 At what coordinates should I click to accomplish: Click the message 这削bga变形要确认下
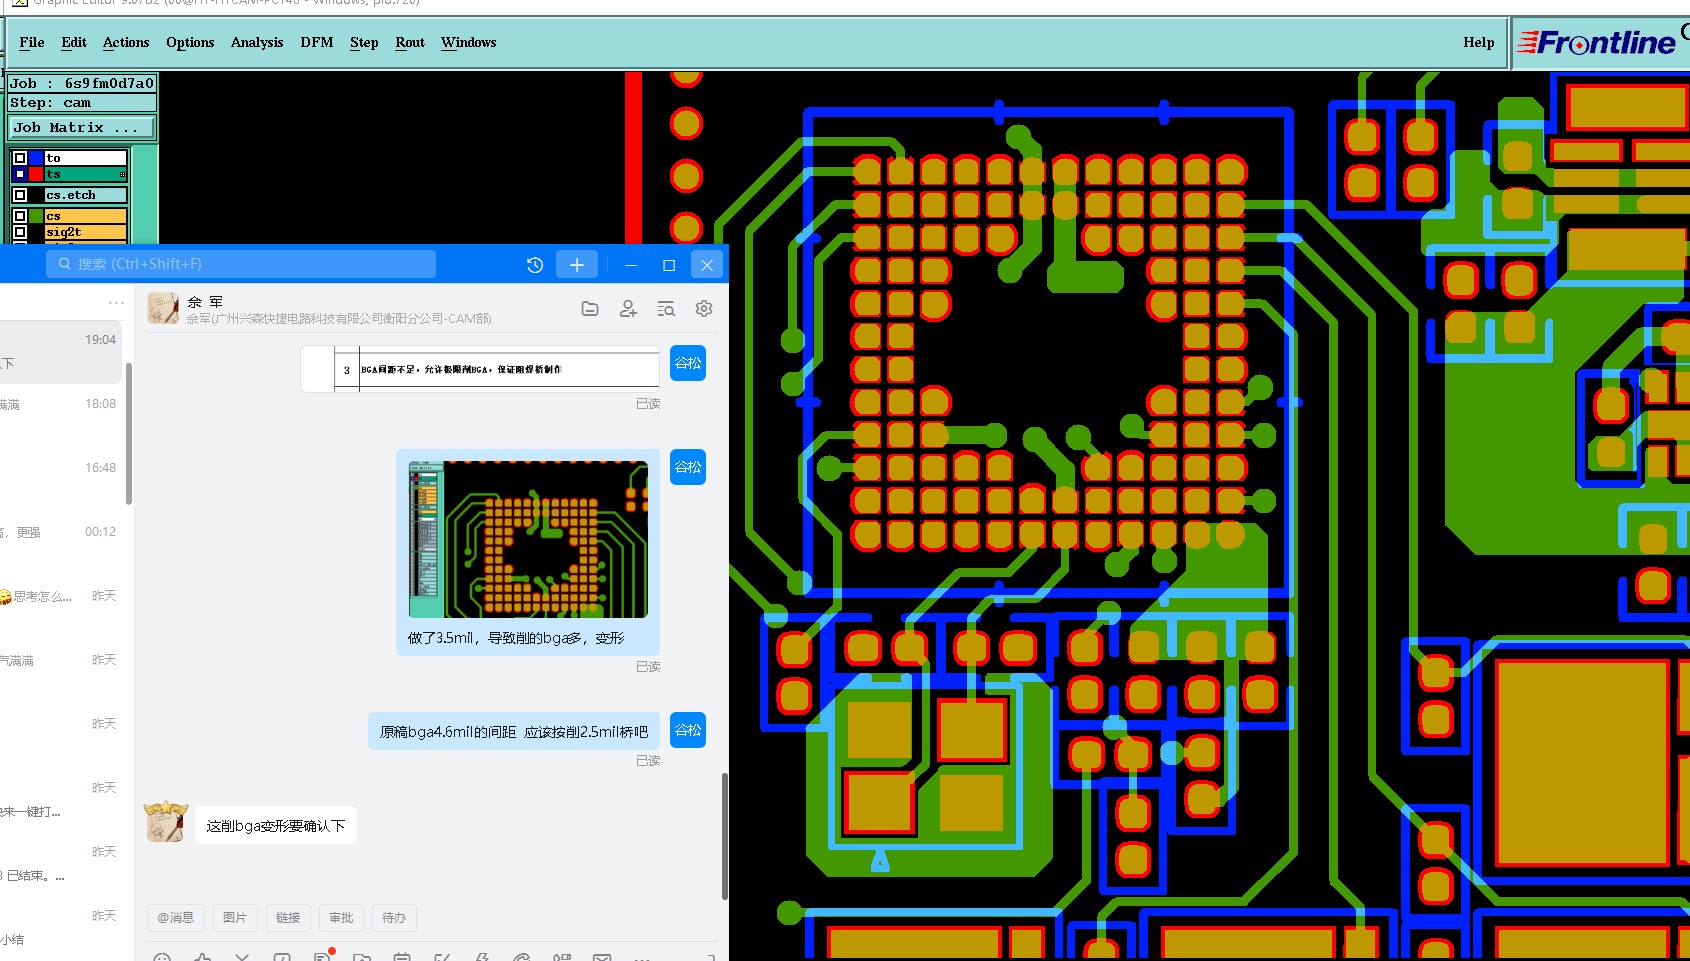pos(276,825)
